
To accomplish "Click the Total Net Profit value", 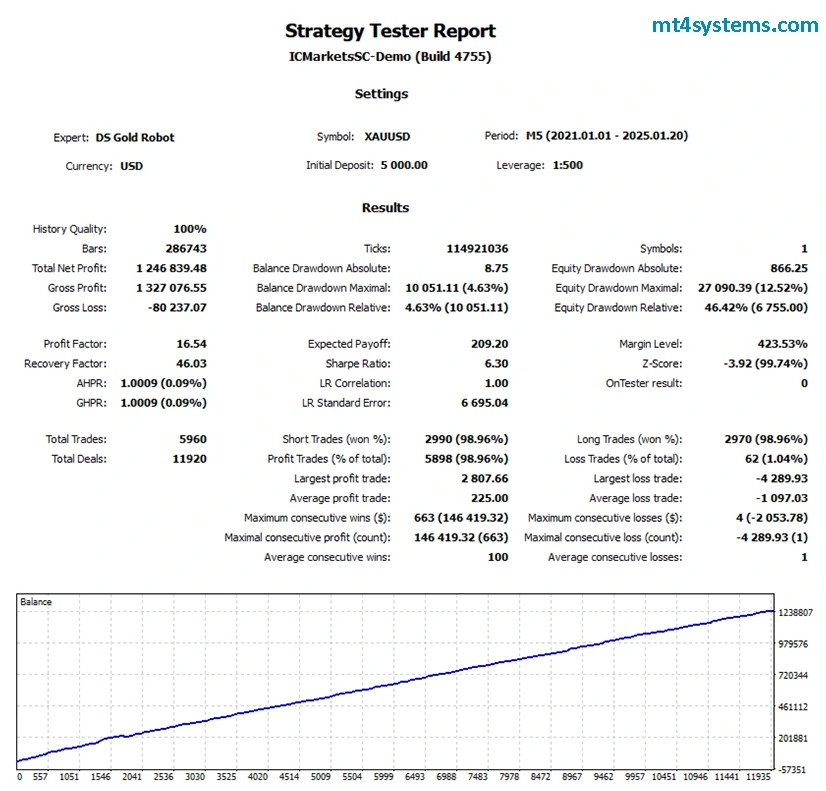I will (171, 268).
